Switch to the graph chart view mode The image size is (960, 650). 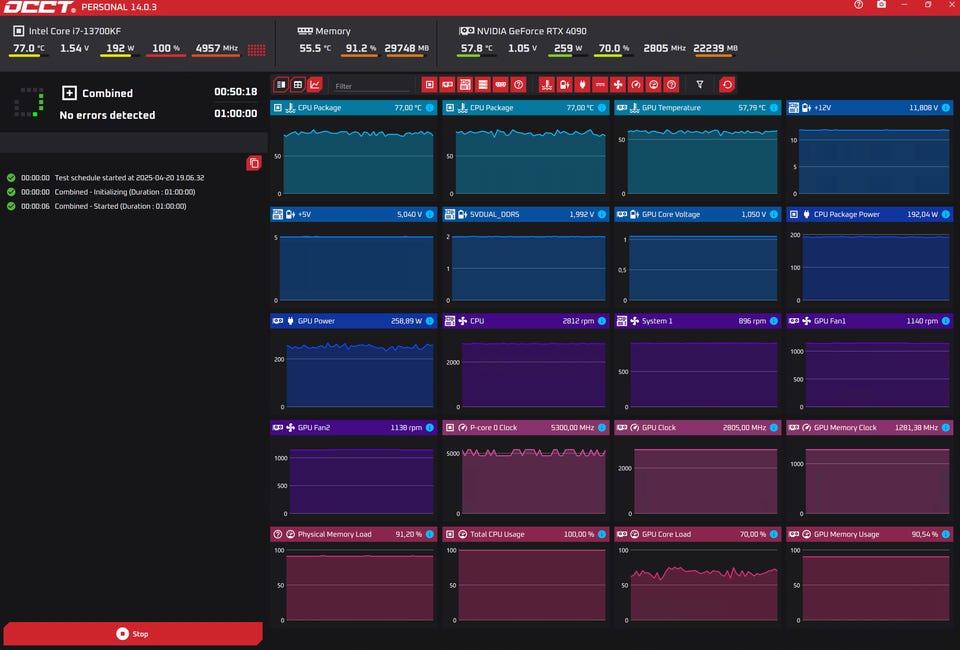(315, 85)
